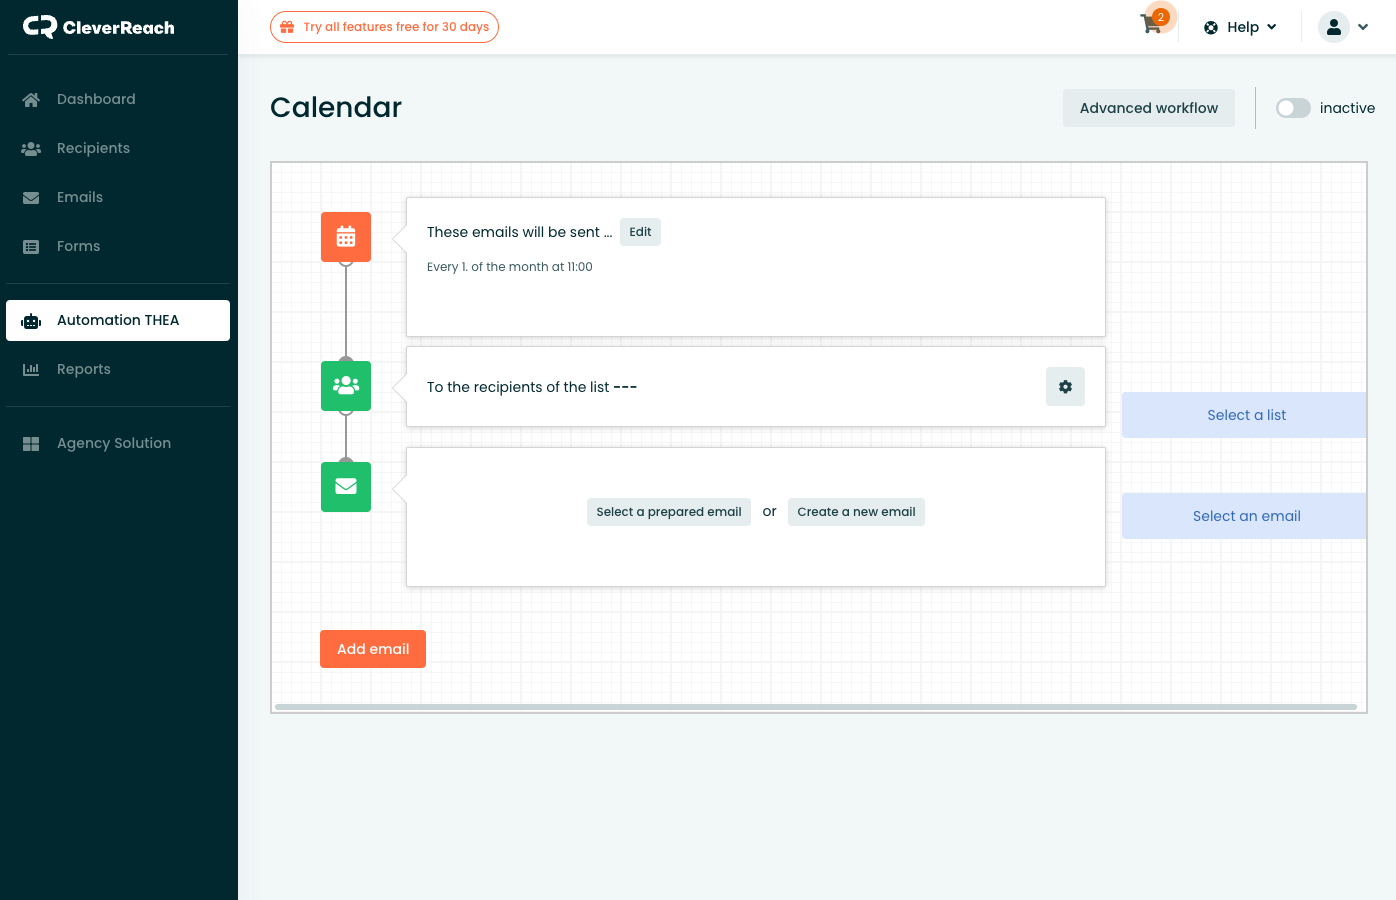Click the Dashboard home icon
1396x900 pixels.
click(31, 99)
